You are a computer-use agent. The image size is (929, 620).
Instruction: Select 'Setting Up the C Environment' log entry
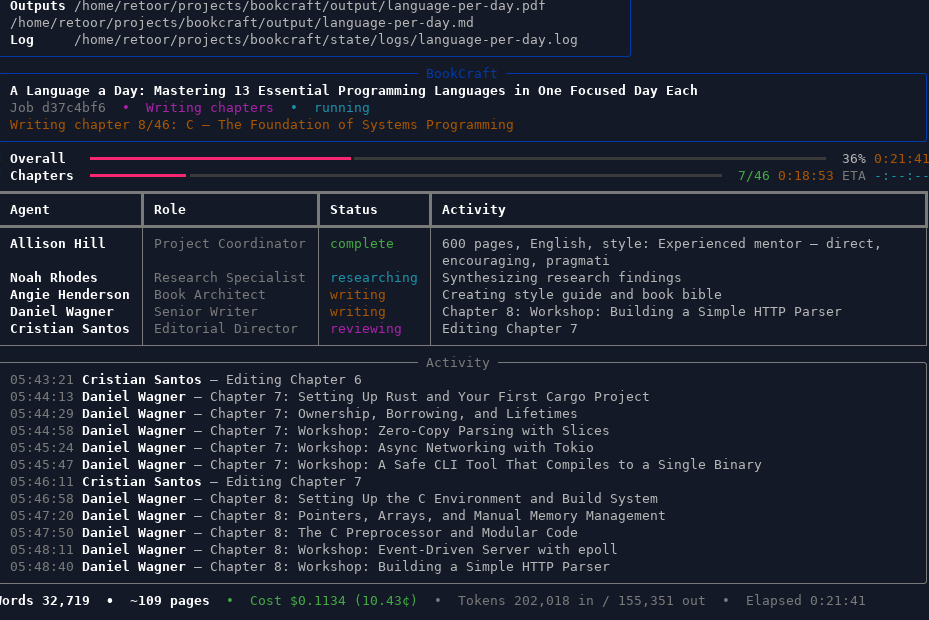334,499
